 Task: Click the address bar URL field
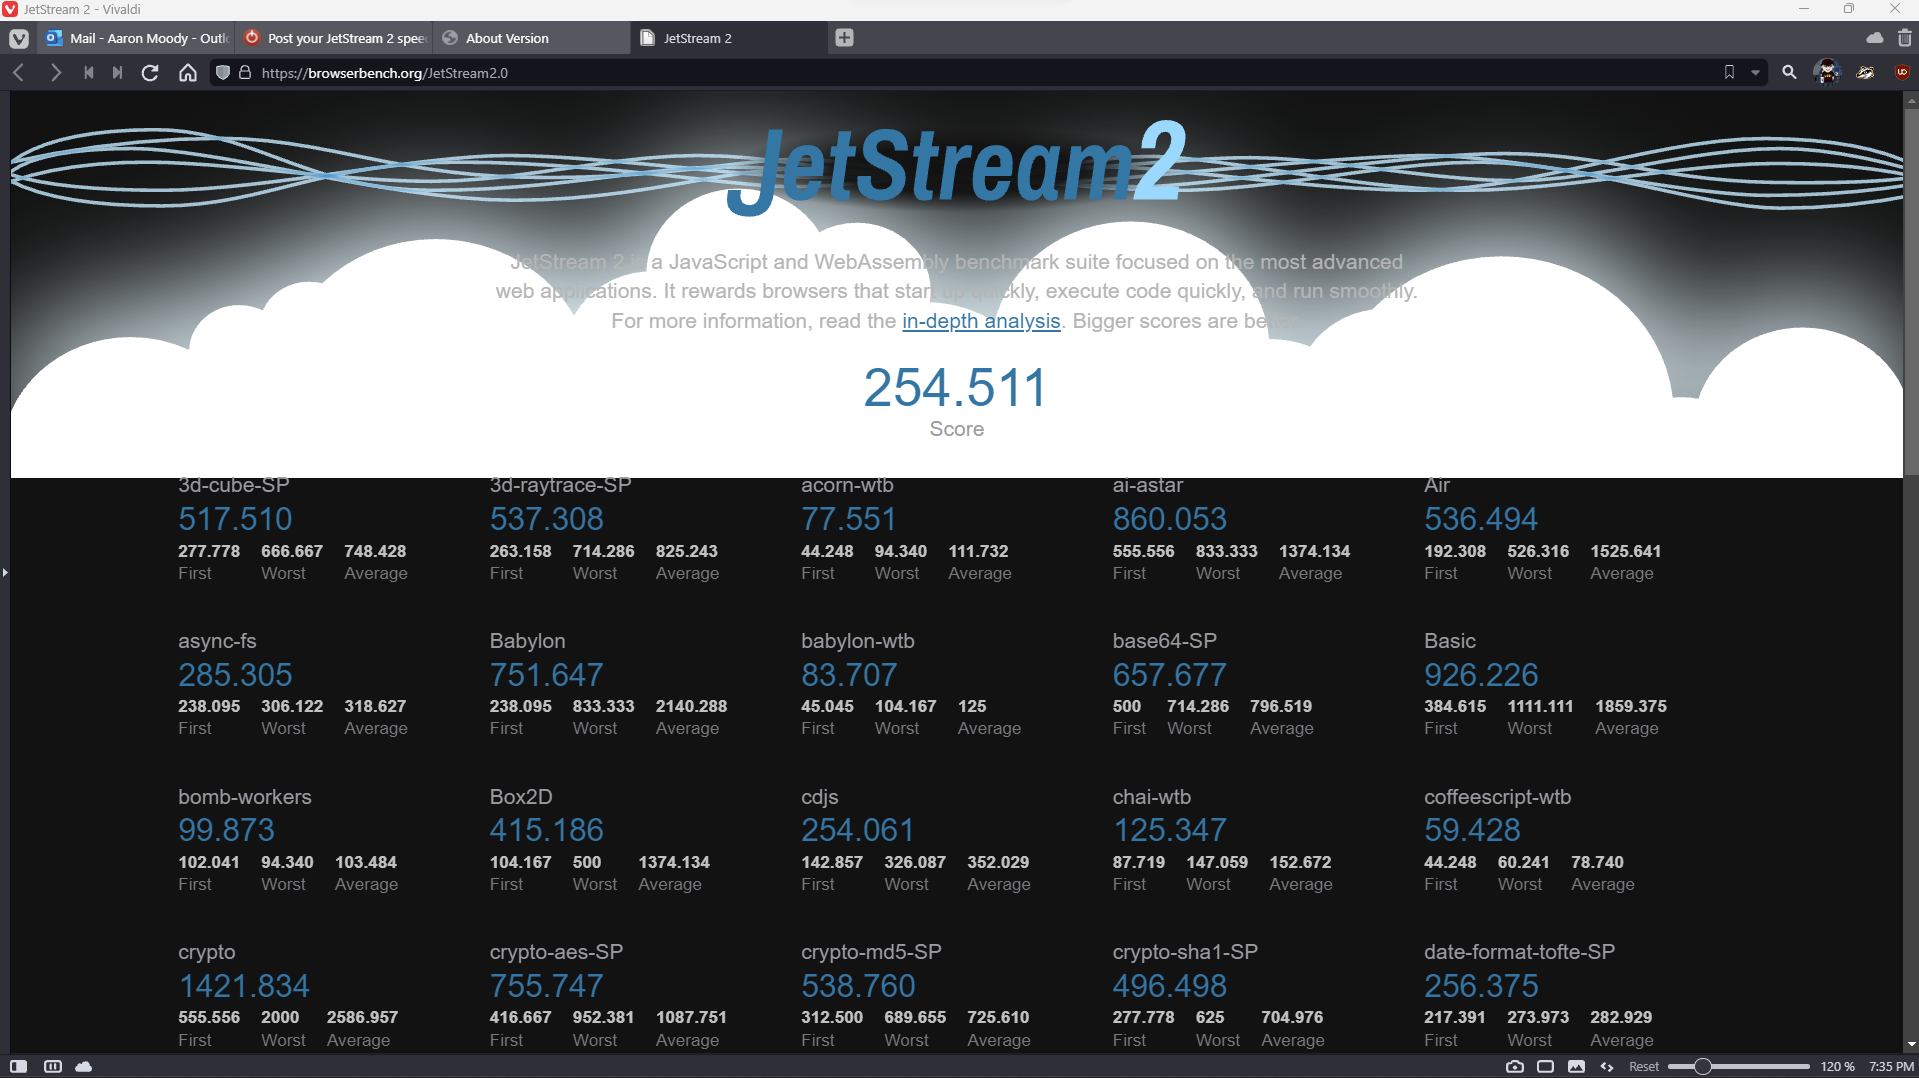[980, 73]
